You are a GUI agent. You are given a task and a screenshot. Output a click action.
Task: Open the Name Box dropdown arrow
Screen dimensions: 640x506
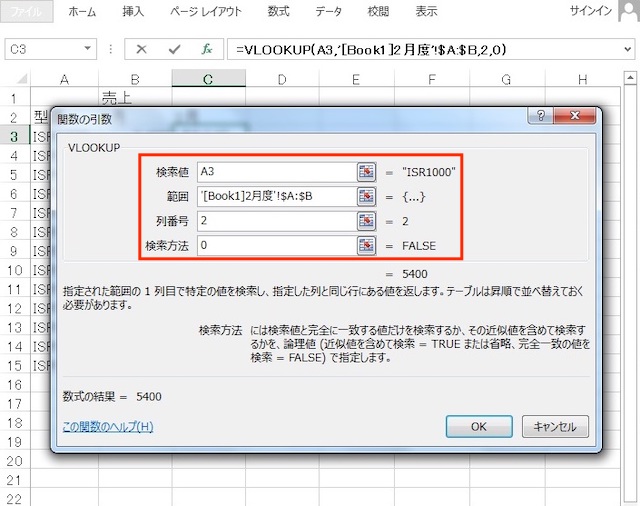[x=87, y=49]
